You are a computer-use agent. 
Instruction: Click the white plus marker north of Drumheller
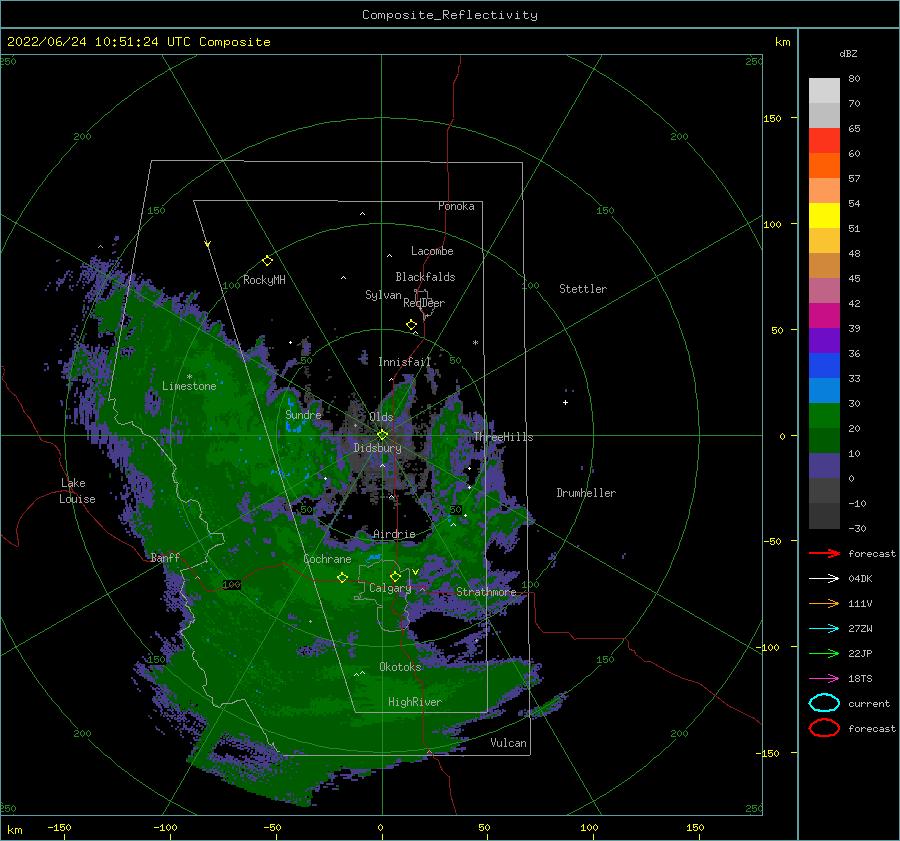click(565, 402)
